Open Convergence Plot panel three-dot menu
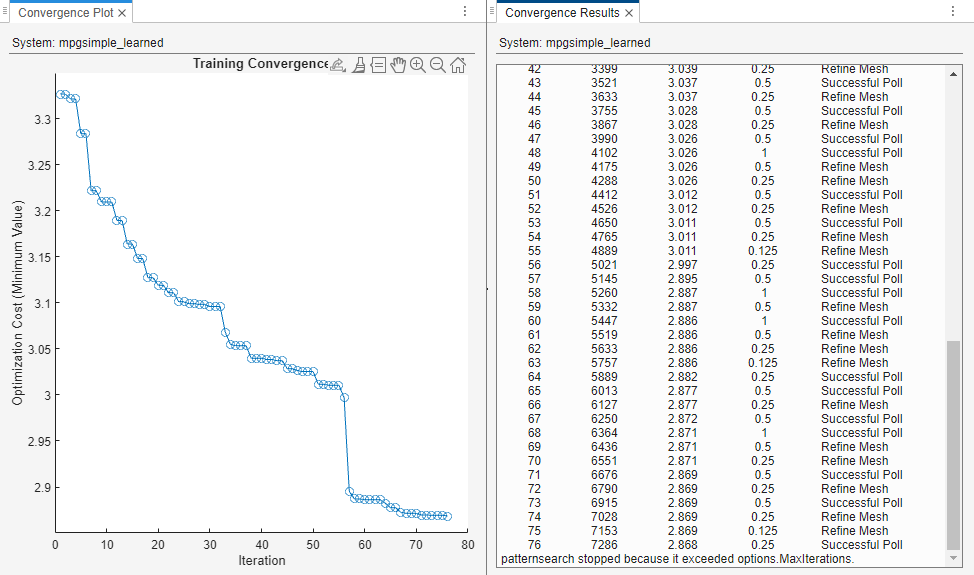The height and width of the screenshot is (575, 974). (x=464, y=12)
